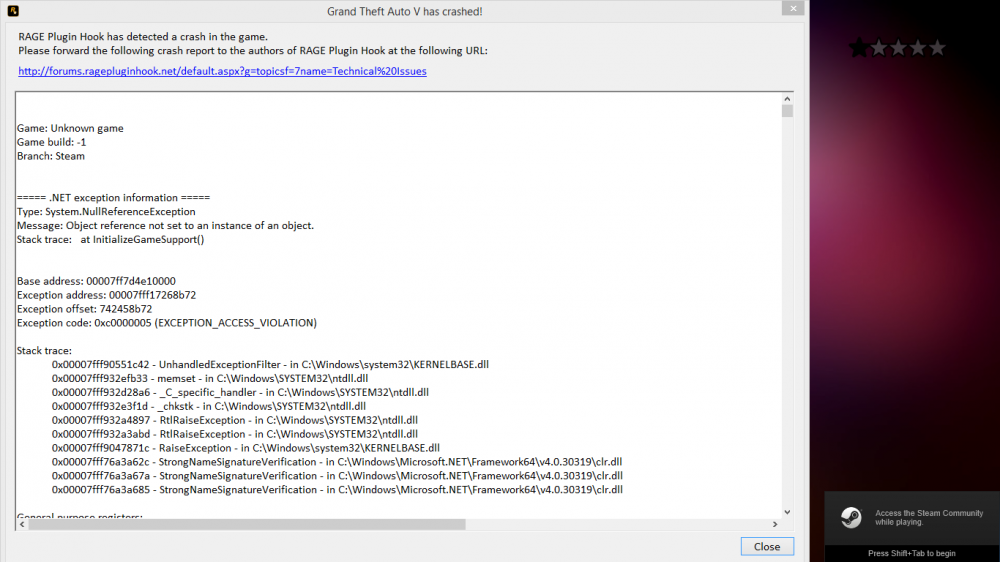Click the horizontal scrollbar right arrow
Screen dimensions: 1000x562
coord(775,524)
